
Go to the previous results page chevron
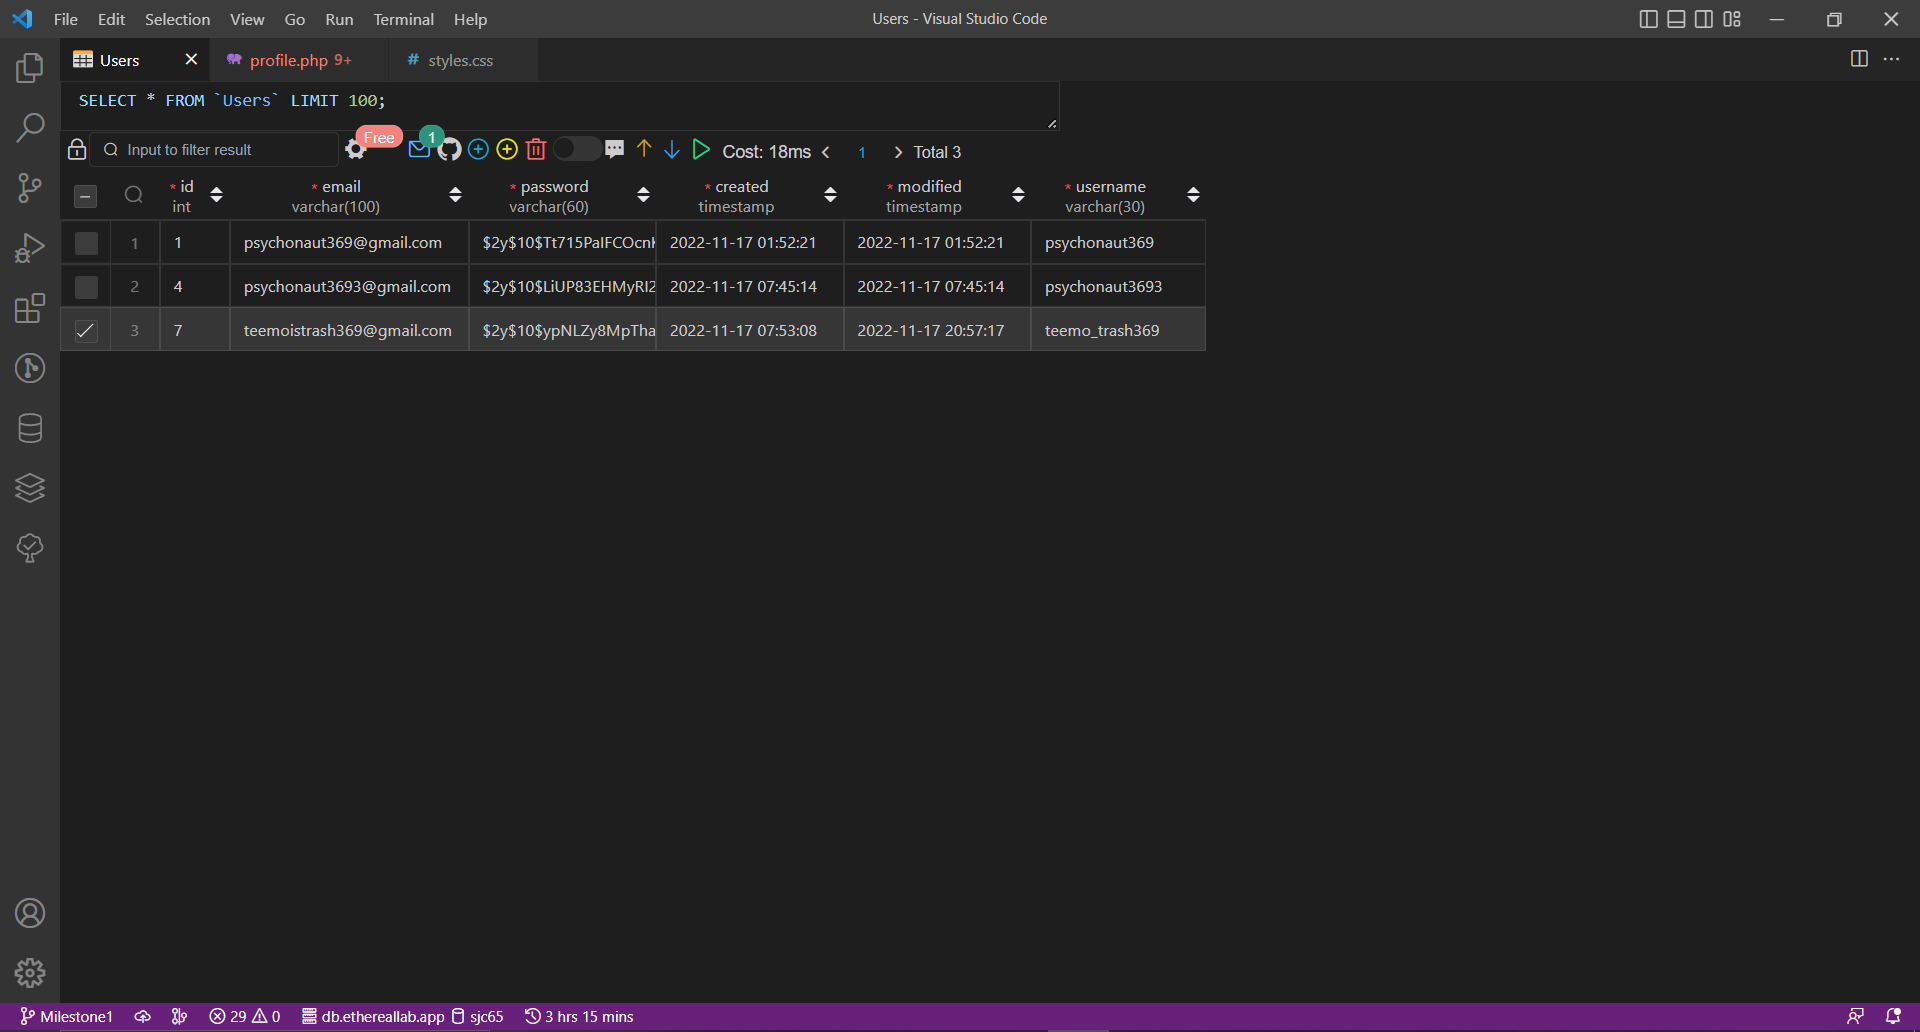click(x=826, y=152)
